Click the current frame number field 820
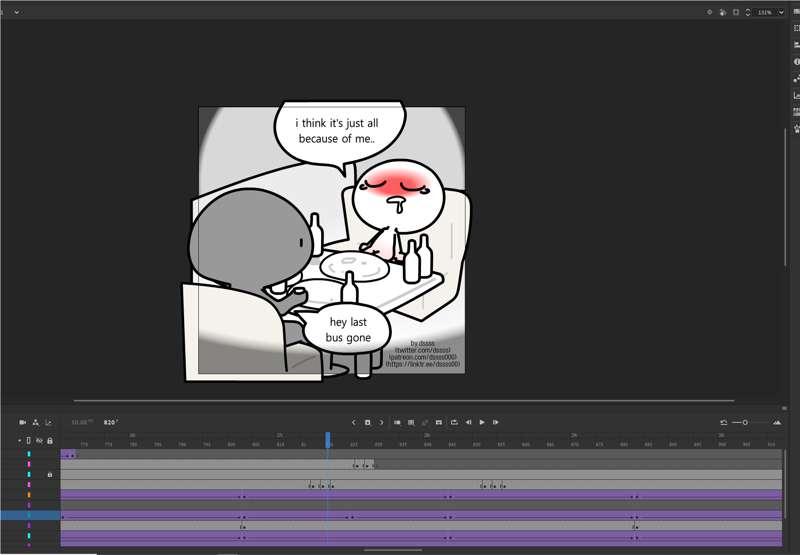The image size is (800, 555). pyautogui.click(x=111, y=422)
